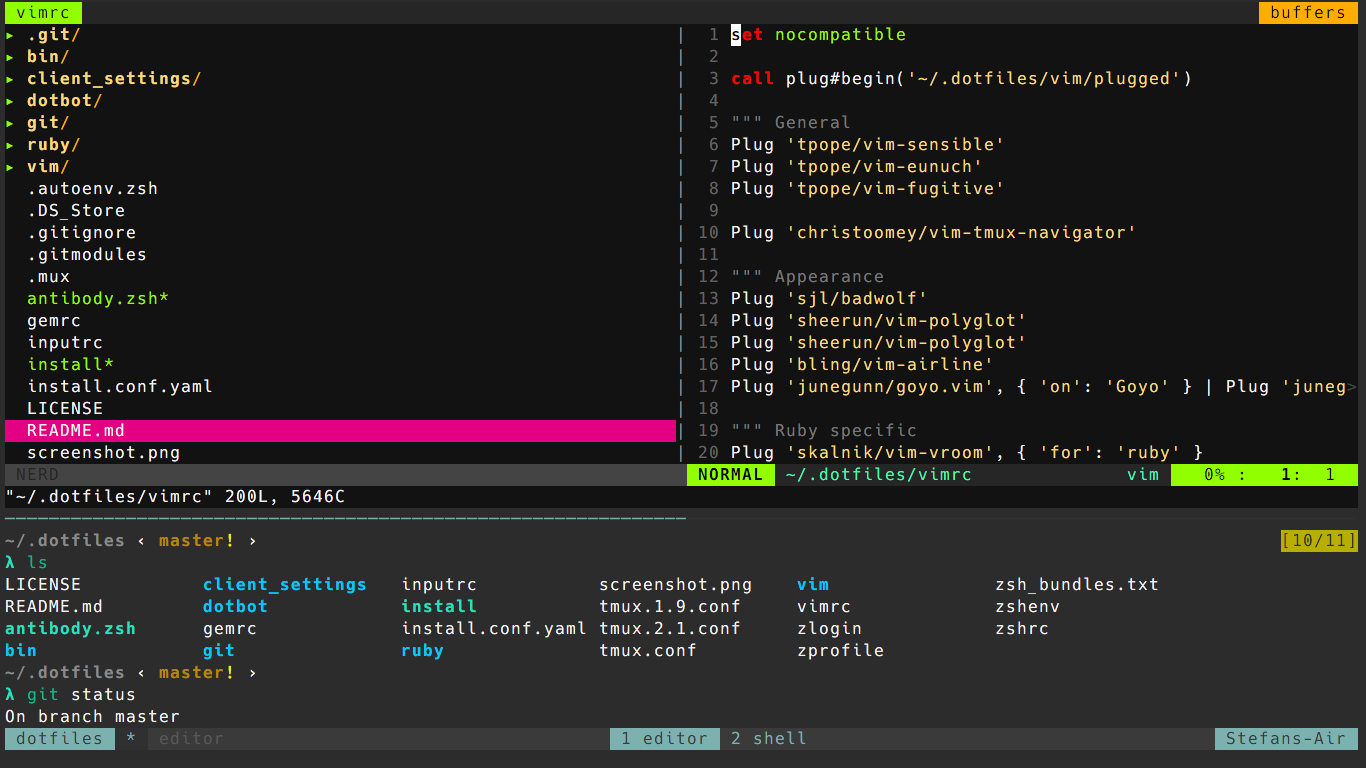Click Plug 'skalnik/vim-vroom' line
The width and height of the screenshot is (1366, 768).
(966, 453)
